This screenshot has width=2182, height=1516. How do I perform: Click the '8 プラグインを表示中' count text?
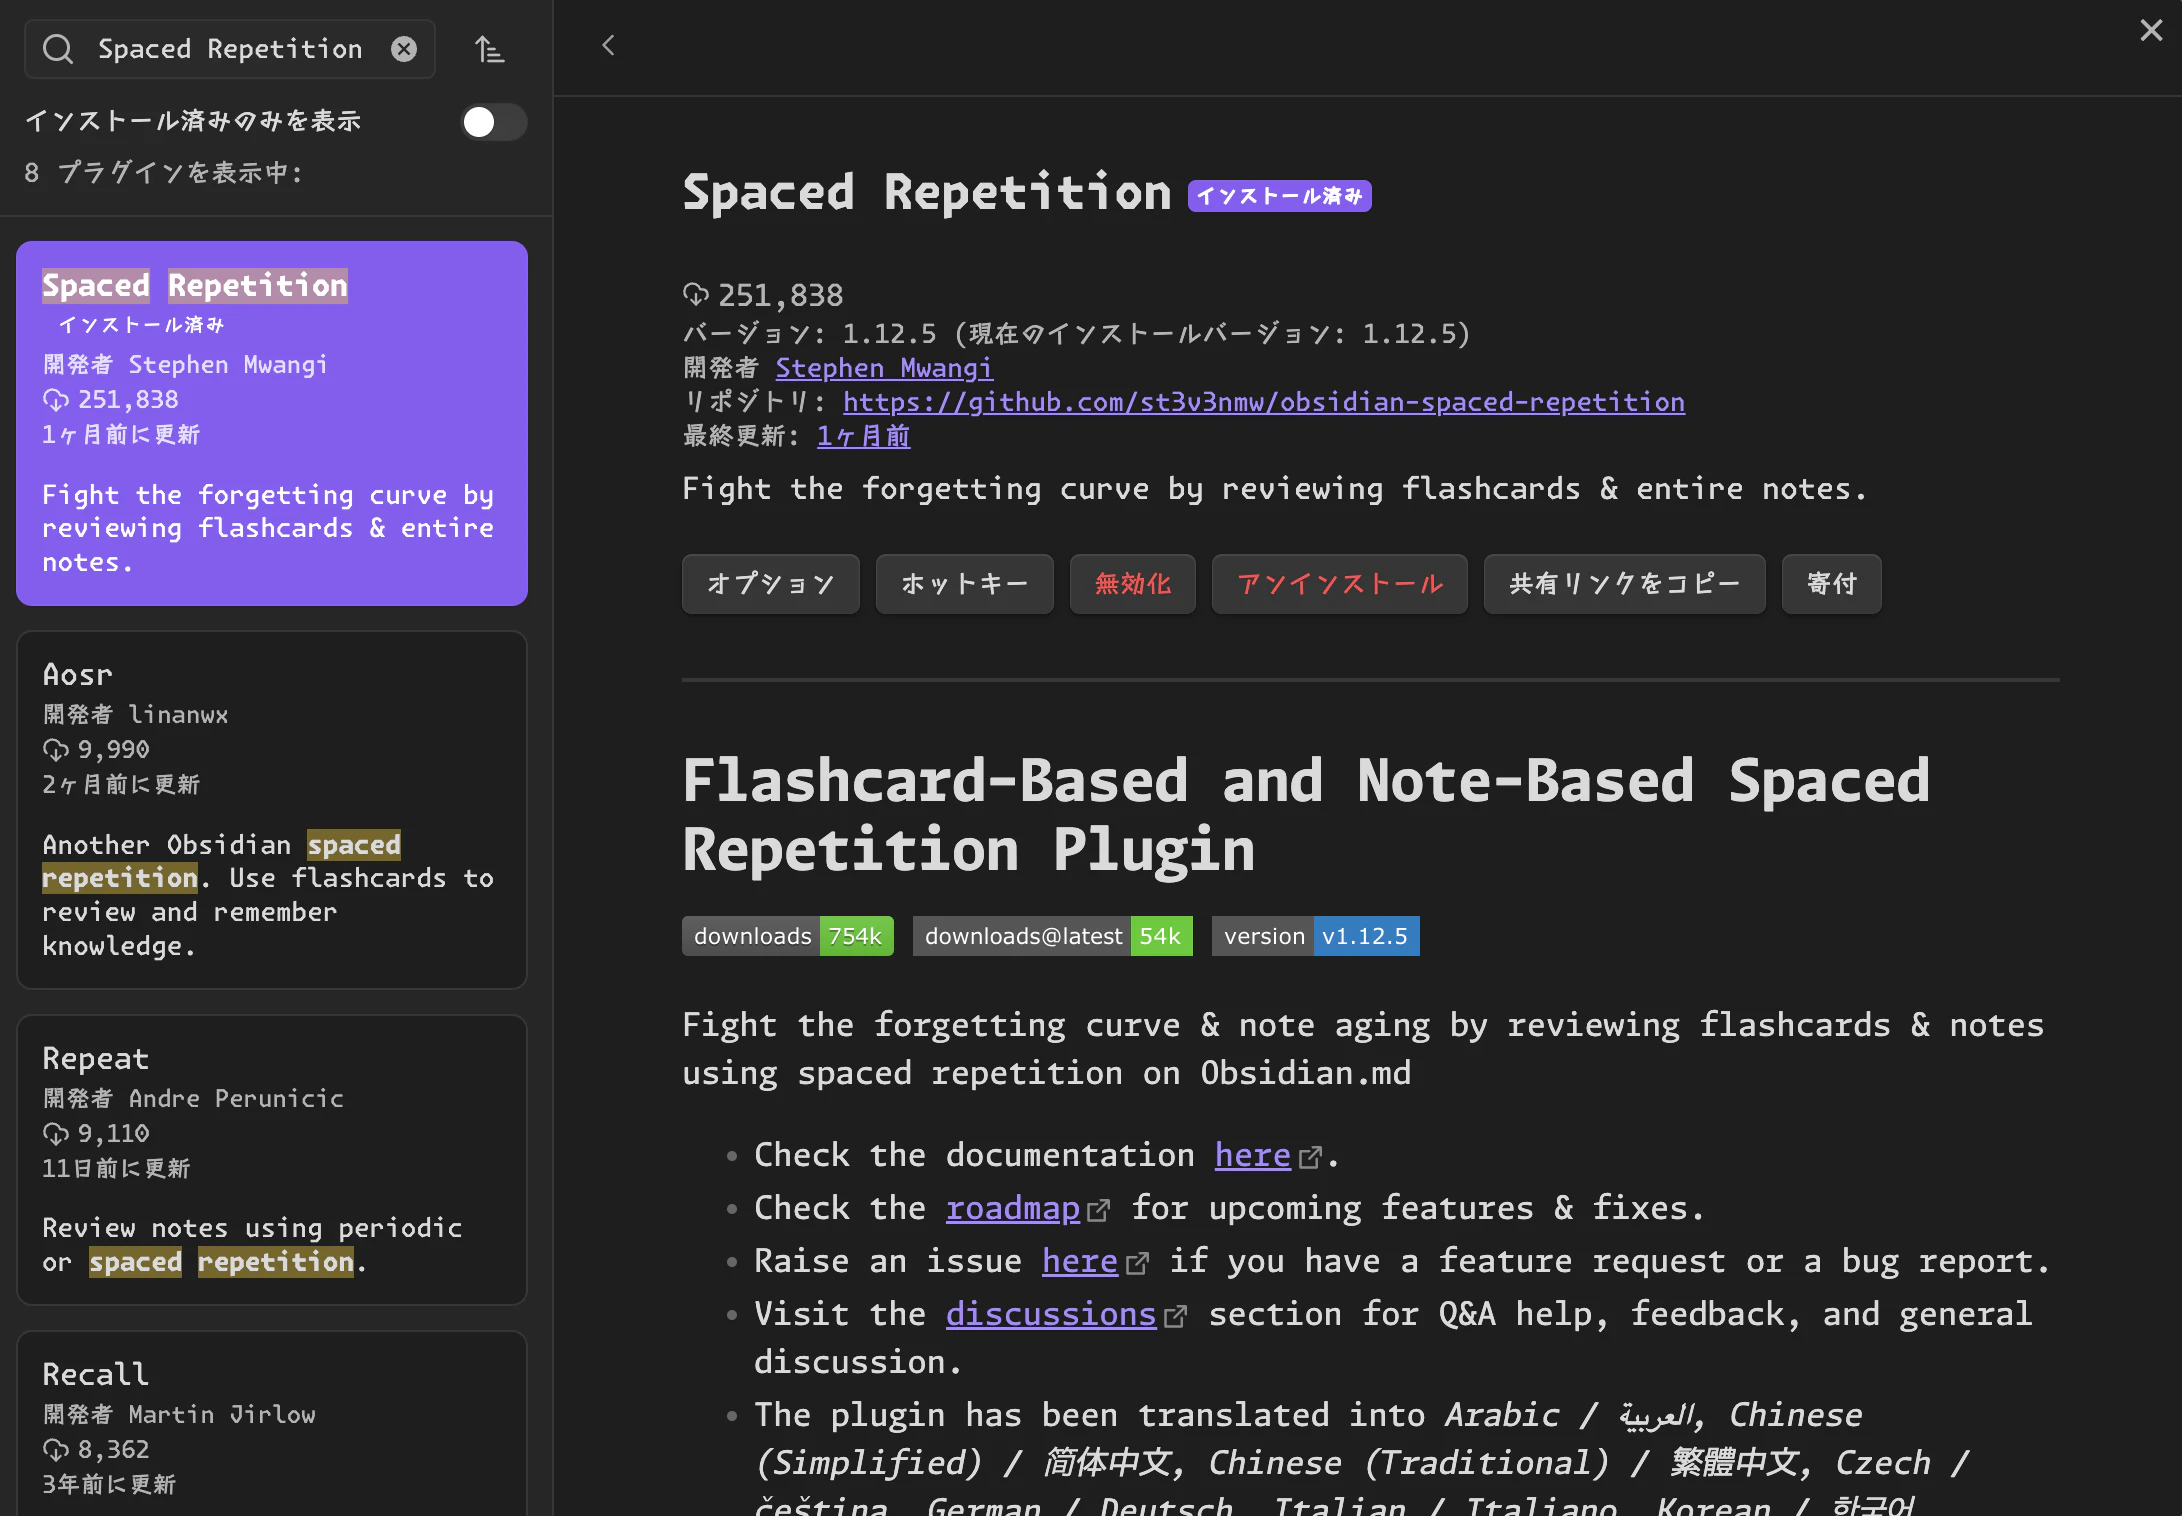(x=164, y=173)
